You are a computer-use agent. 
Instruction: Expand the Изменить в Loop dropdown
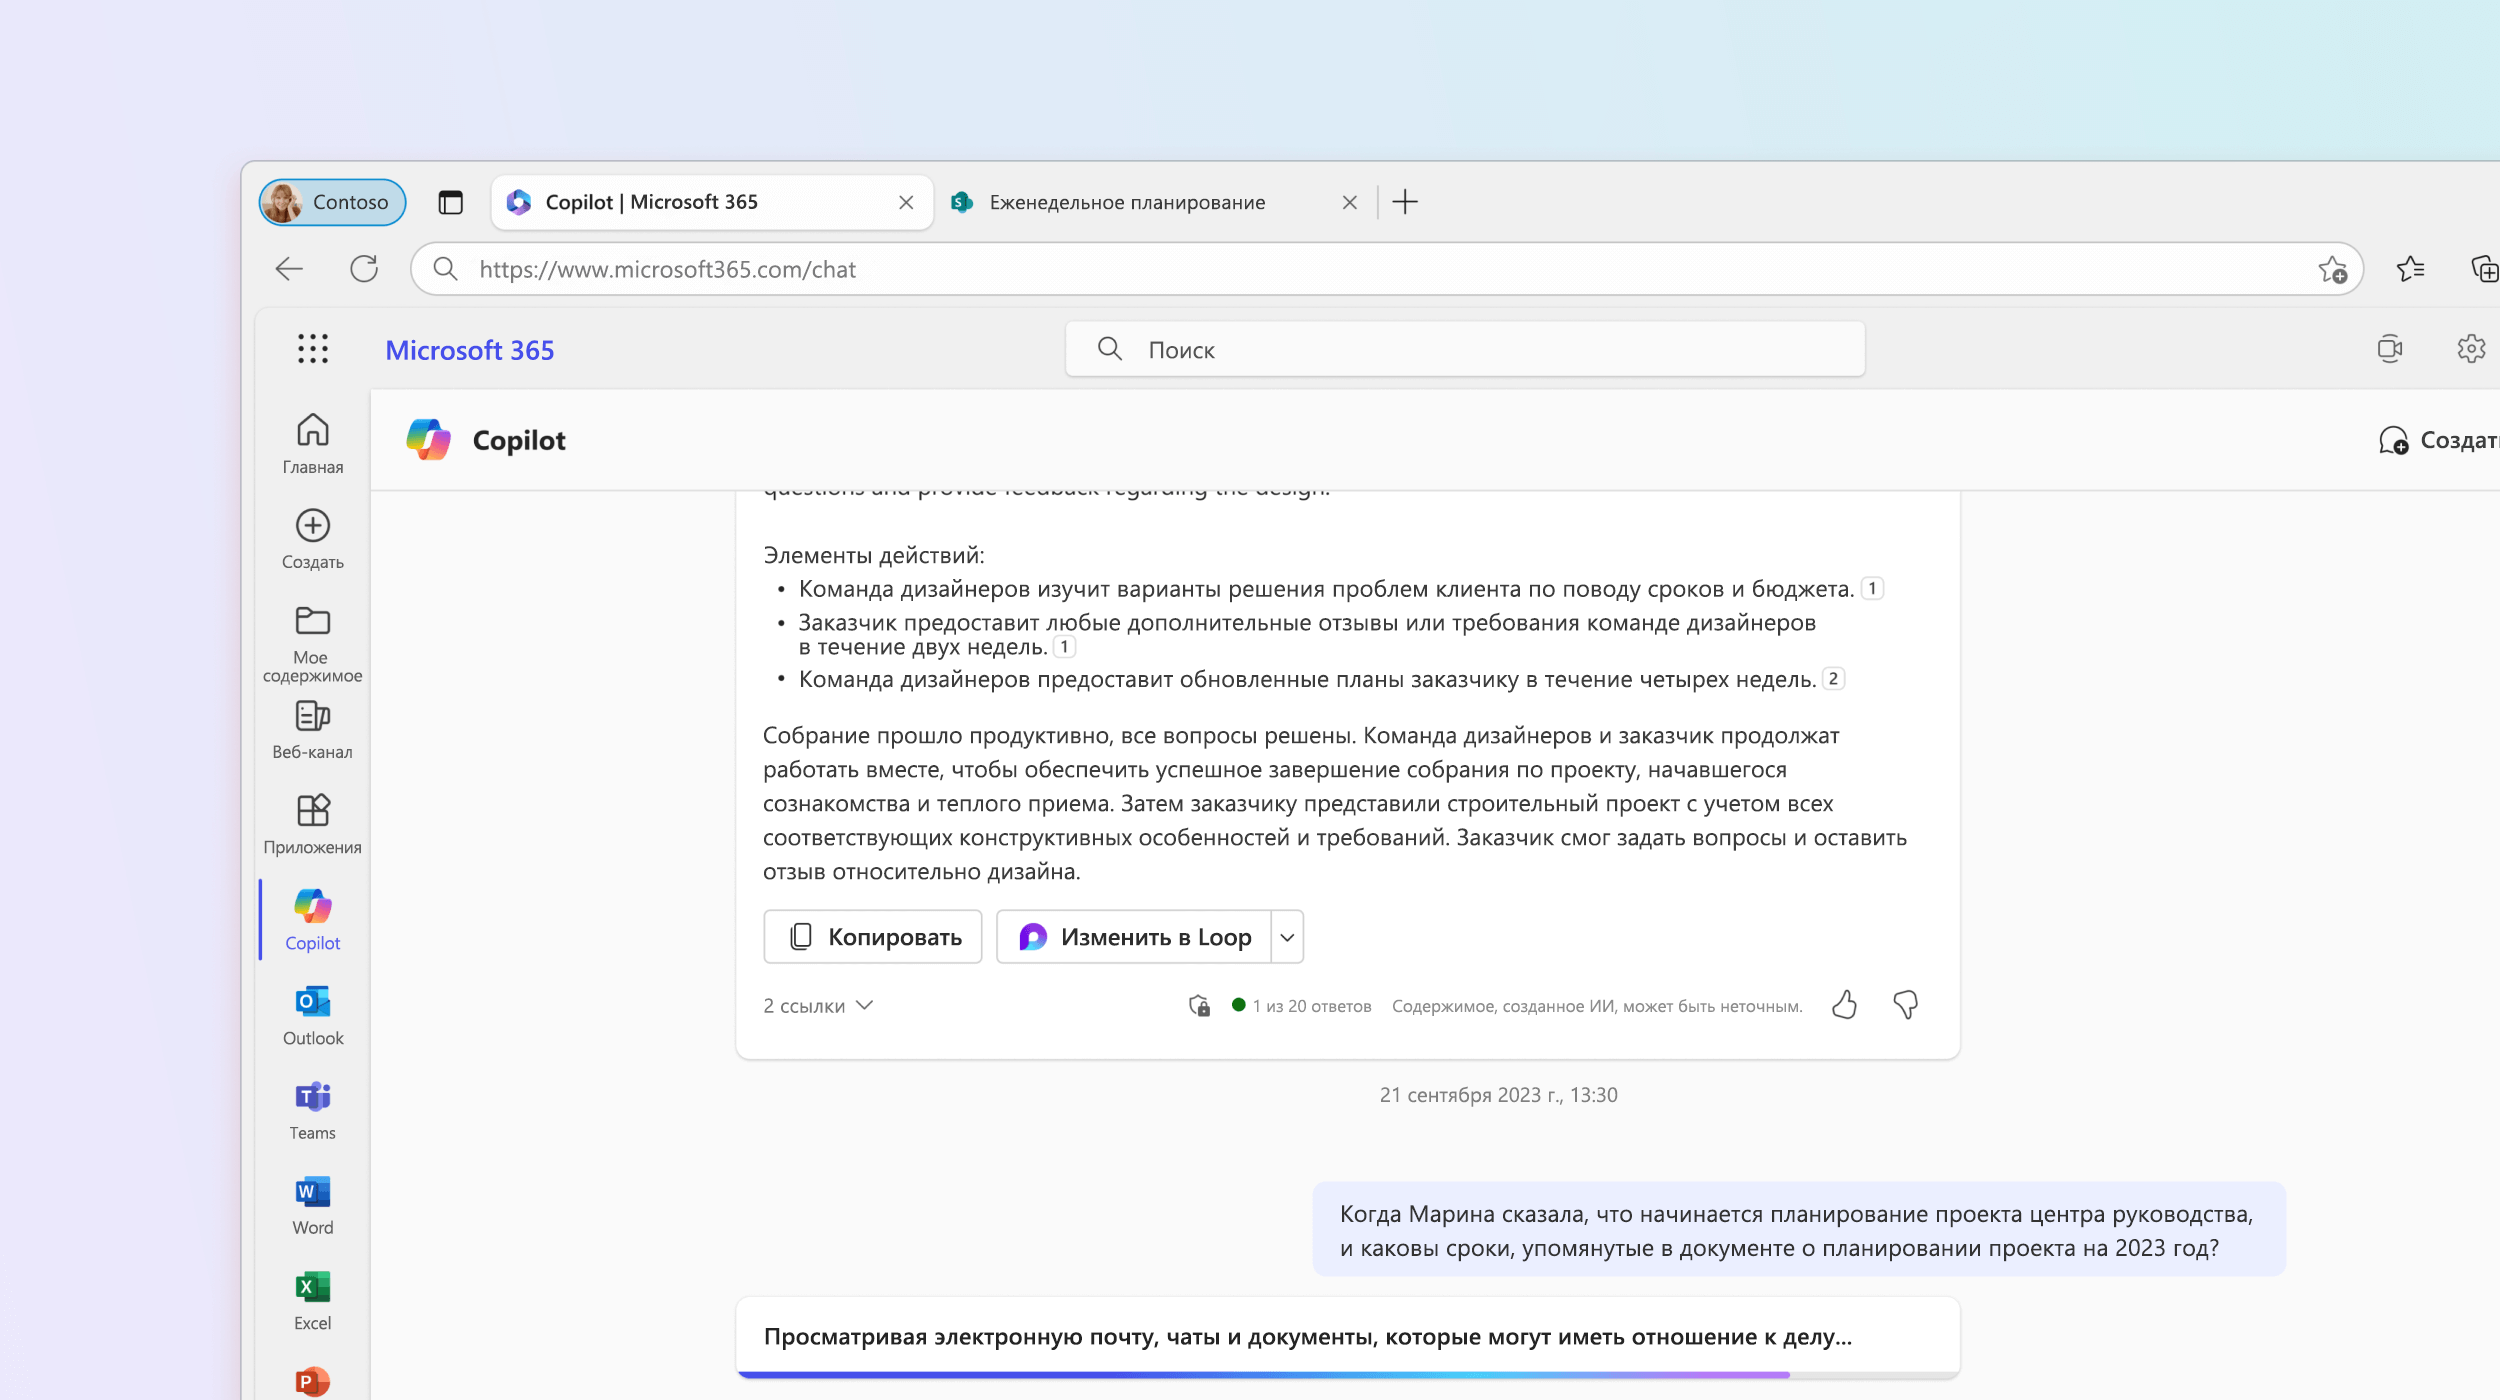pos(1288,934)
